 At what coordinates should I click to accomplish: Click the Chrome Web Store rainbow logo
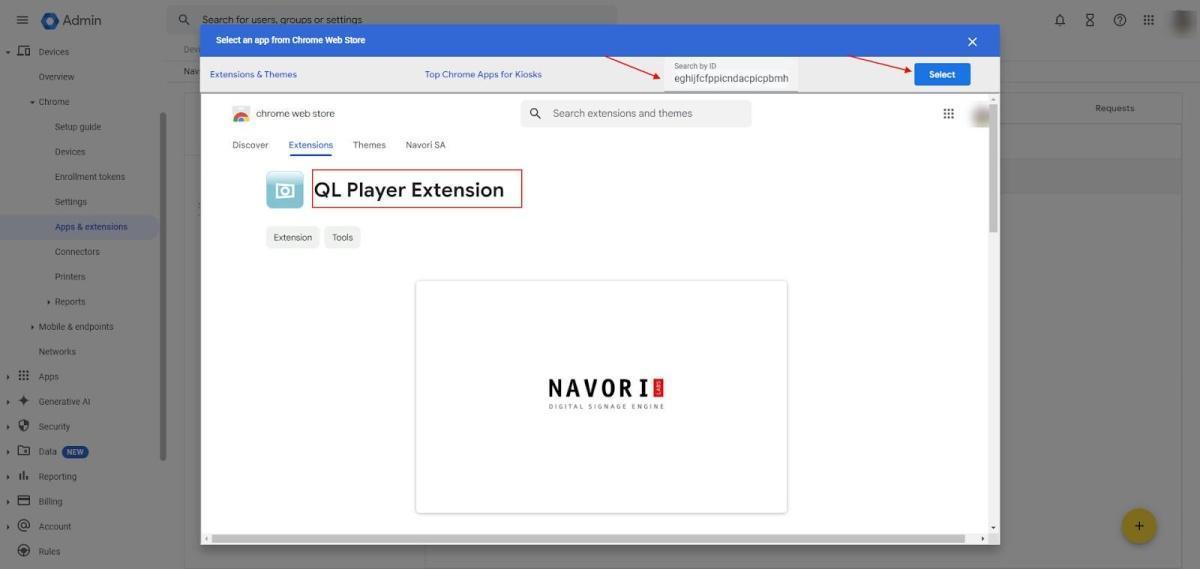241,114
